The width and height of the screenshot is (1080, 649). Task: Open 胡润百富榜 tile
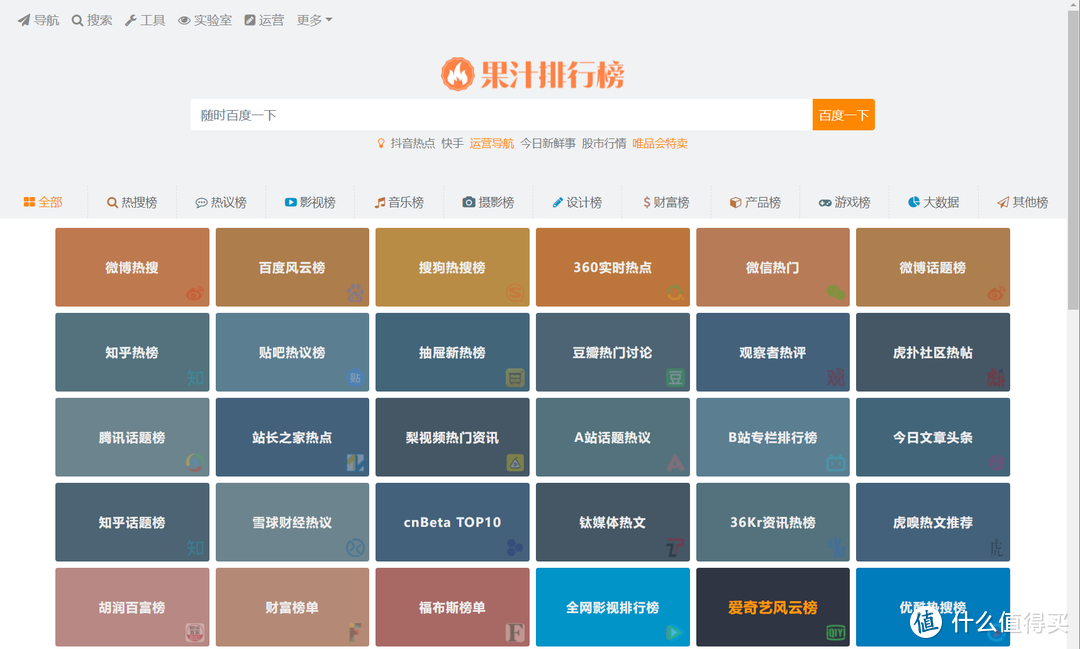pyautogui.click(x=132, y=607)
